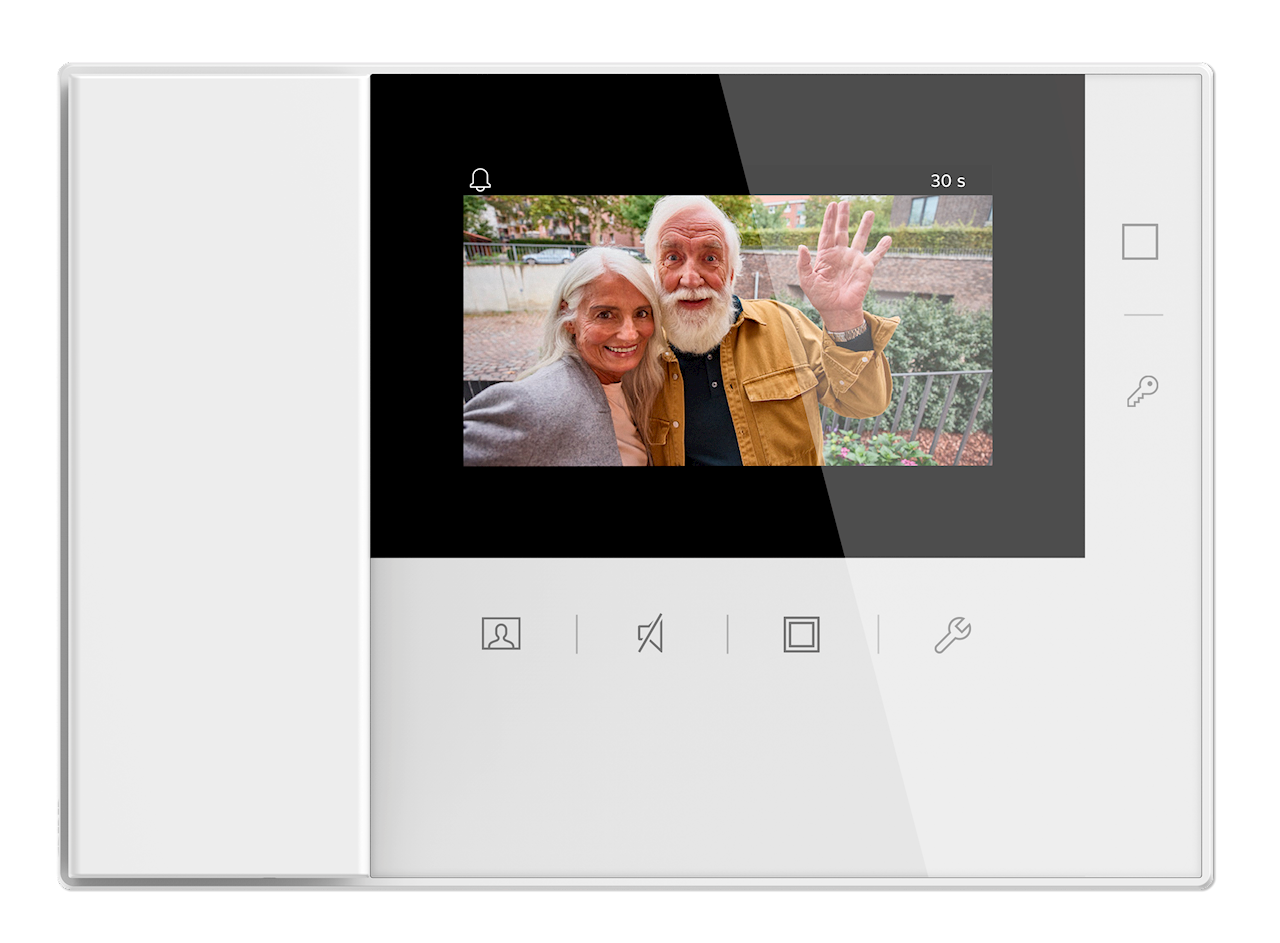The width and height of the screenshot is (1280, 943).
Task: Mute the ringtone using the crossed speaker icon
Action: [650, 634]
